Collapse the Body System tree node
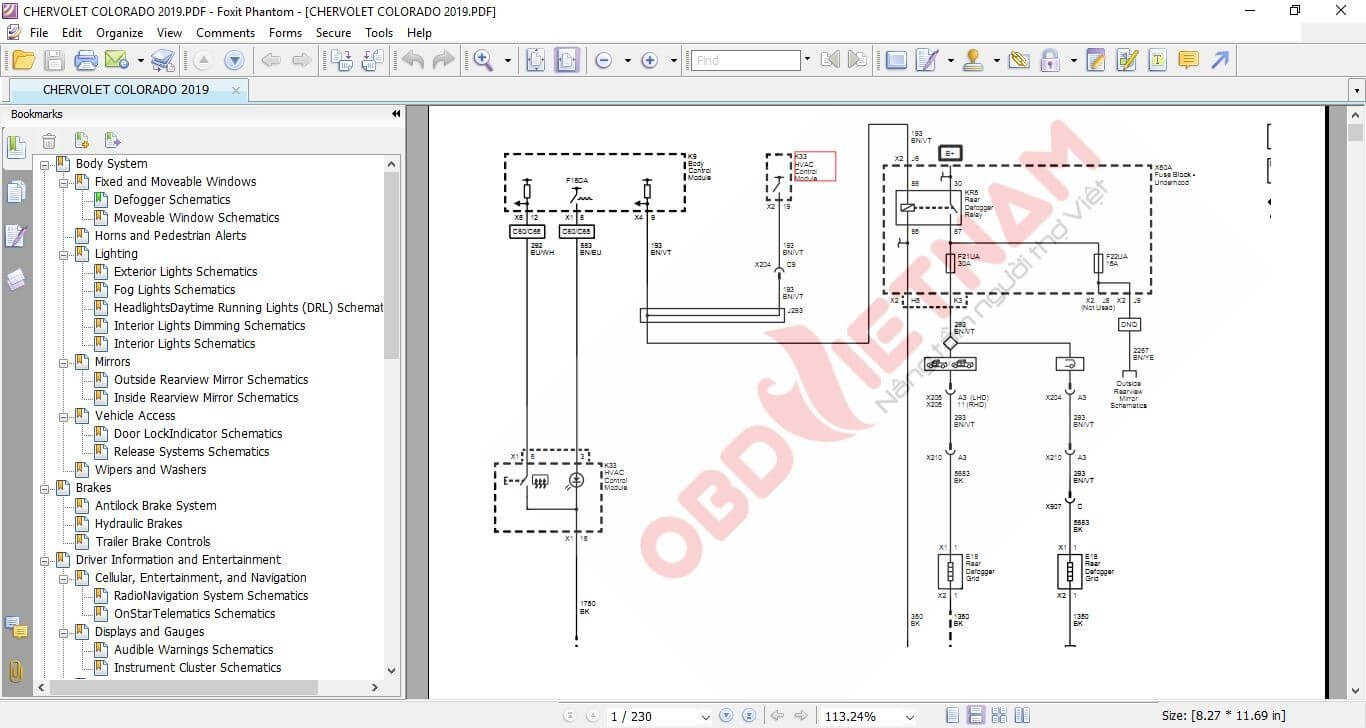The width and height of the screenshot is (1366, 728). [x=45, y=164]
